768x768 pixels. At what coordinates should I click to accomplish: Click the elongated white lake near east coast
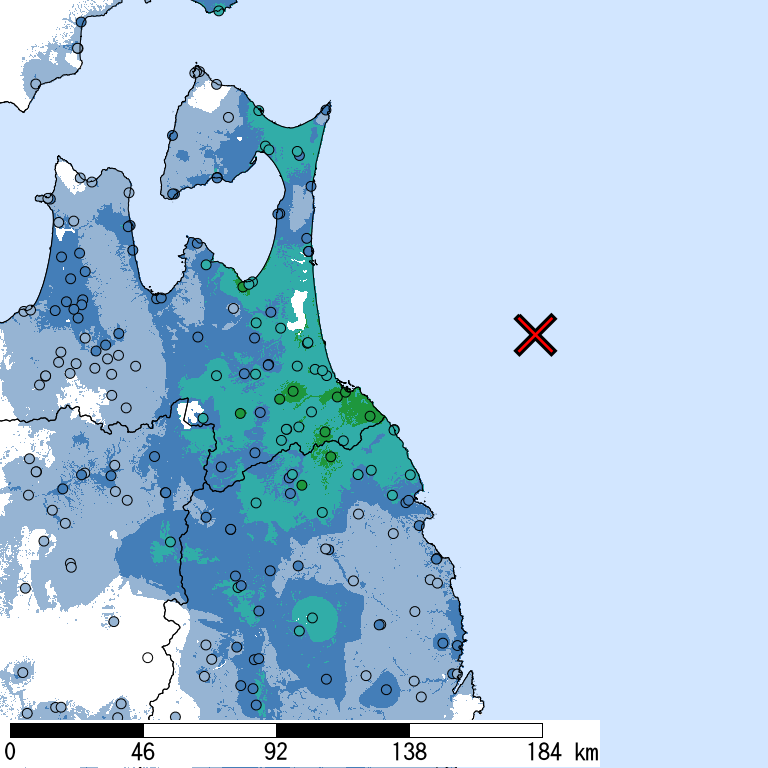[297, 309]
